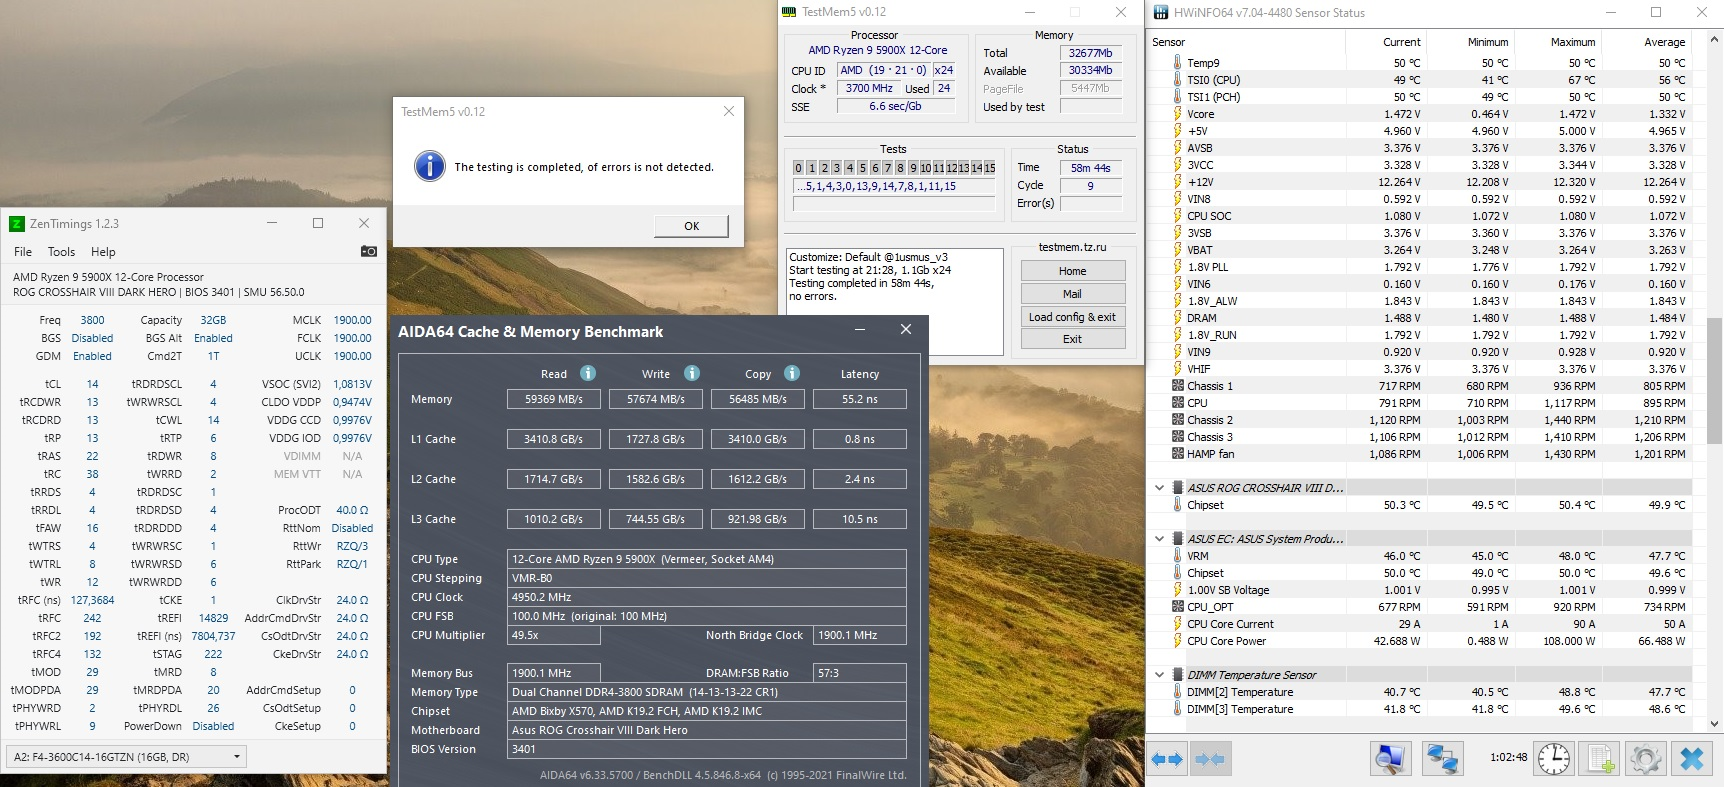Start sensor logging with sheet-plus icon
The height and width of the screenshot is (787, 1724).
coord(1601,759)
